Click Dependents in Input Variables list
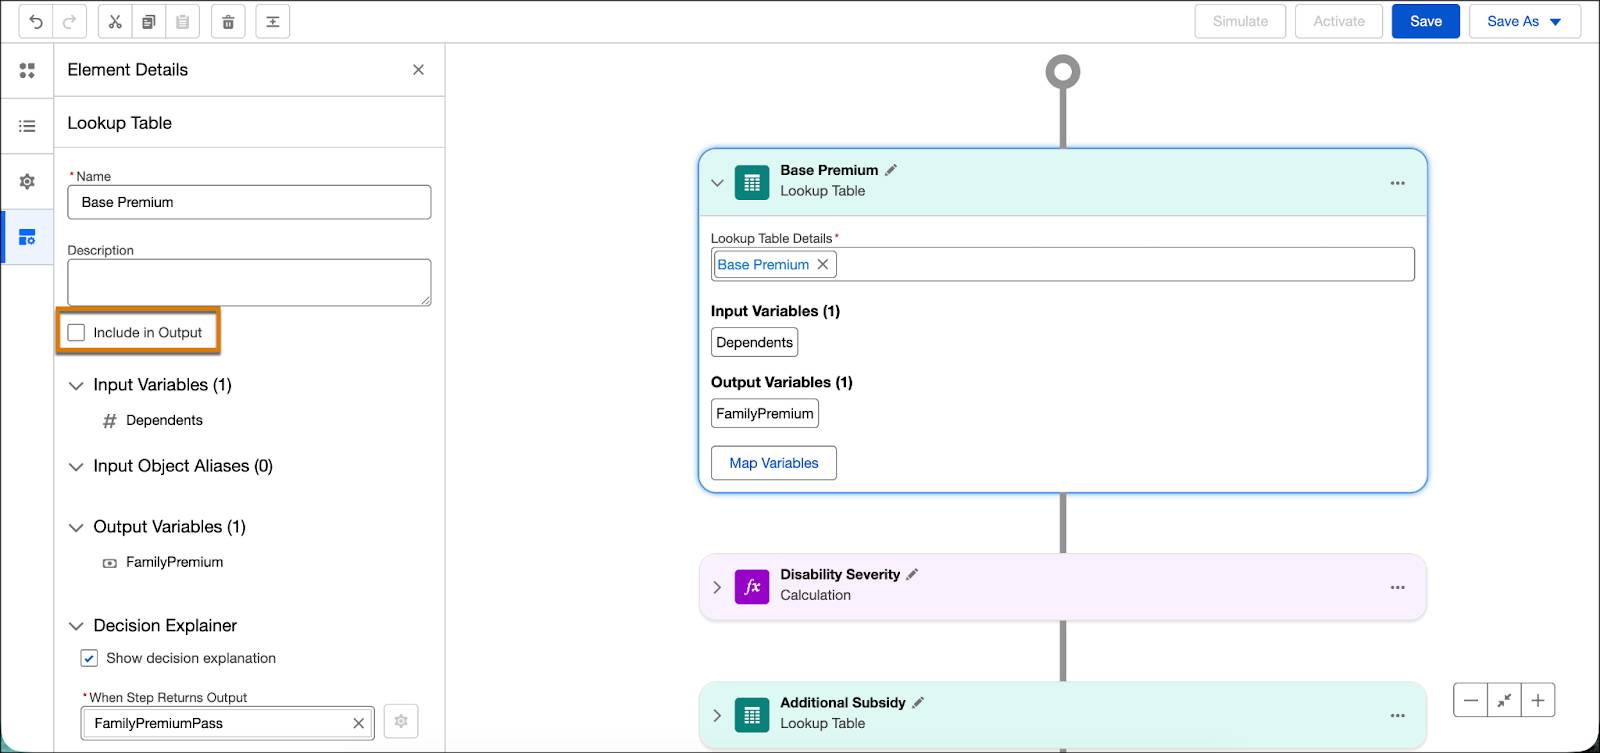 tap(164, 420)
